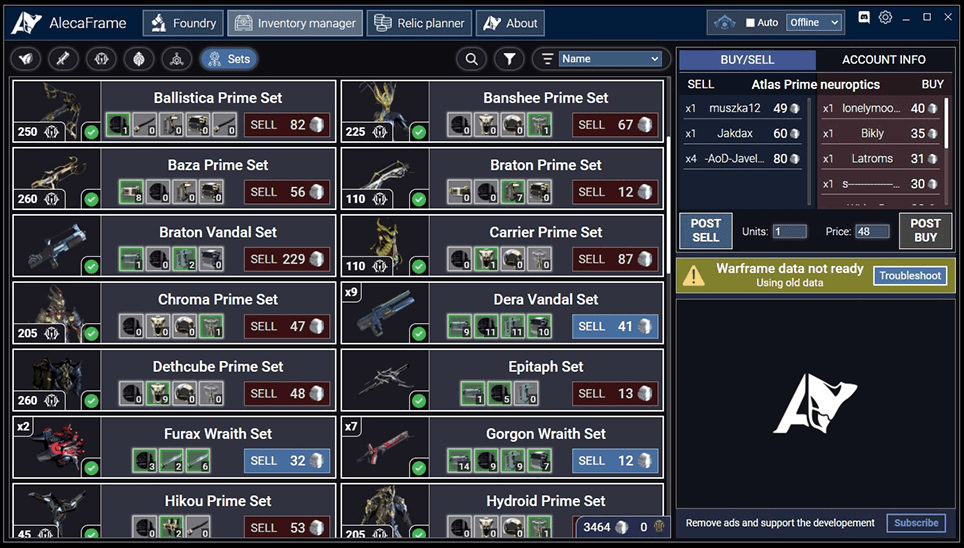Click the last part icon of Banshee Prime Set
The image size is (964, 548).
(x=539, y=125)
